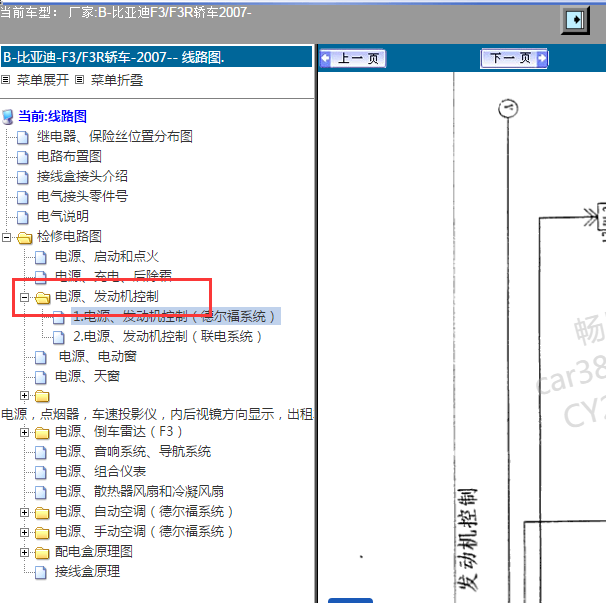The height and width of the screenshot is (603, 606).
Task: Click folder icon of 电源、倒车雷达（F3）
Action: click(43, 433)
